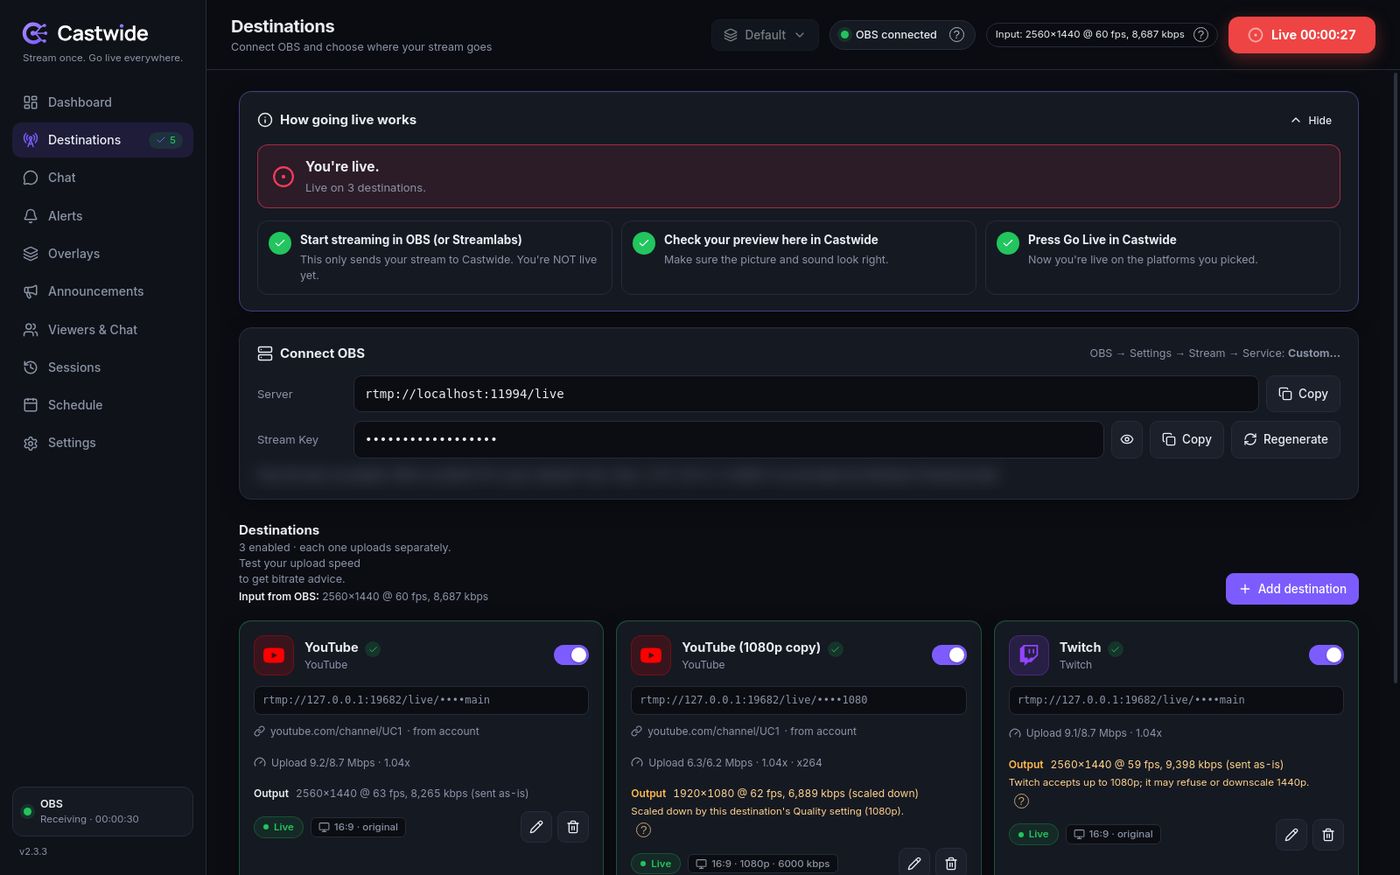Image resolution: width=1400 pixels, height=875 pixels.
Task: Click green check on Press Go Live step
Action: click(x=1008, y=243)
